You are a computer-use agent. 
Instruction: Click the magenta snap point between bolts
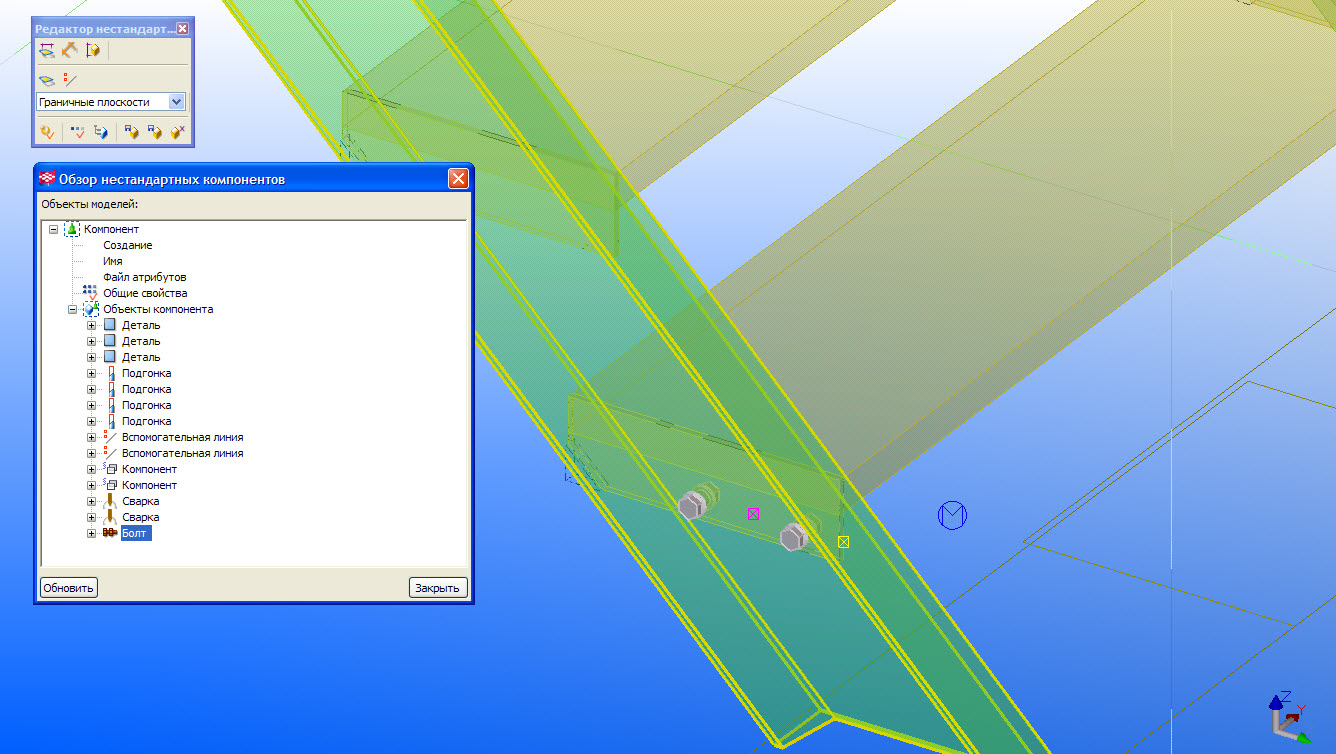pyautogui.click(x=753, y=513)
